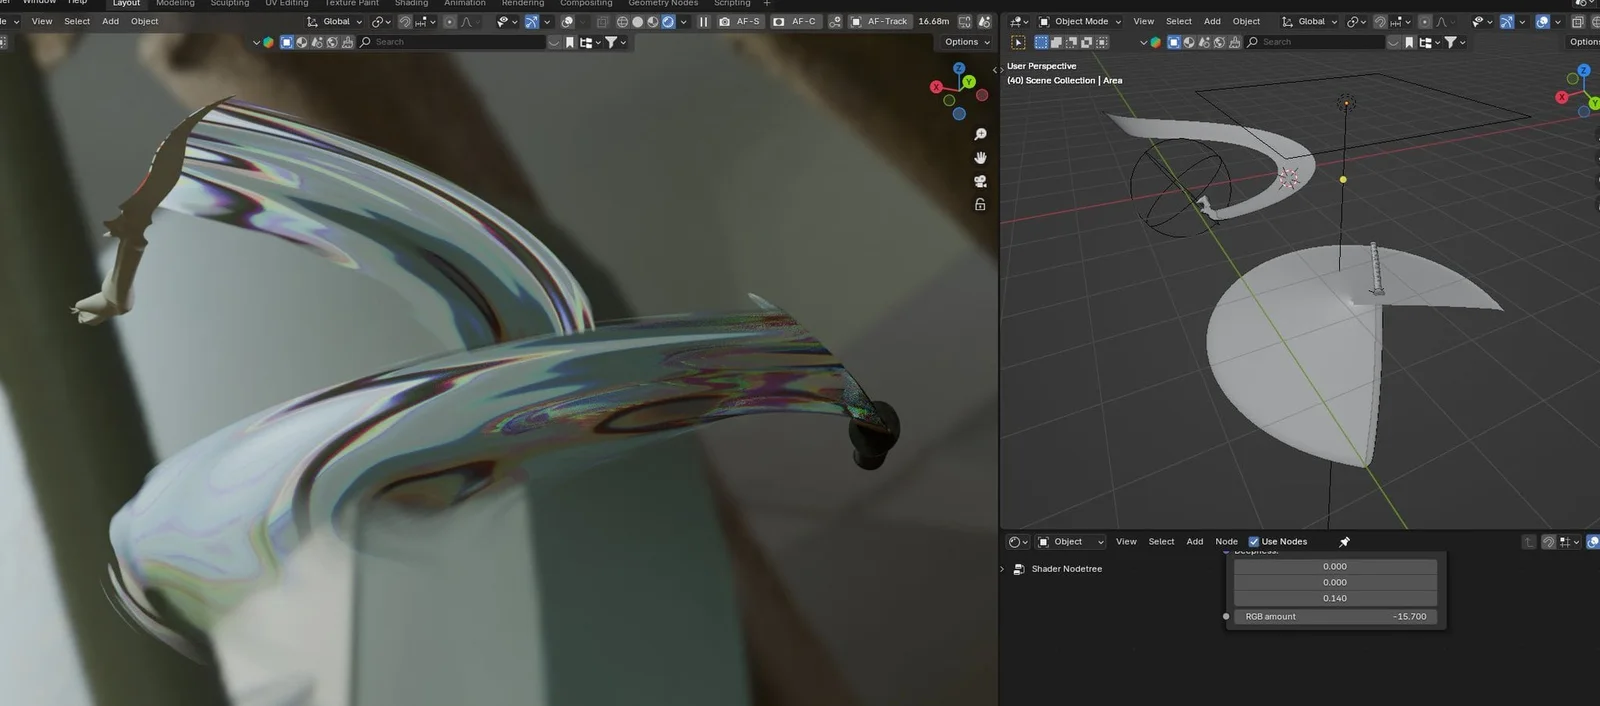
Task: Click the AF-S camera autofocus button
Action: 739,21
